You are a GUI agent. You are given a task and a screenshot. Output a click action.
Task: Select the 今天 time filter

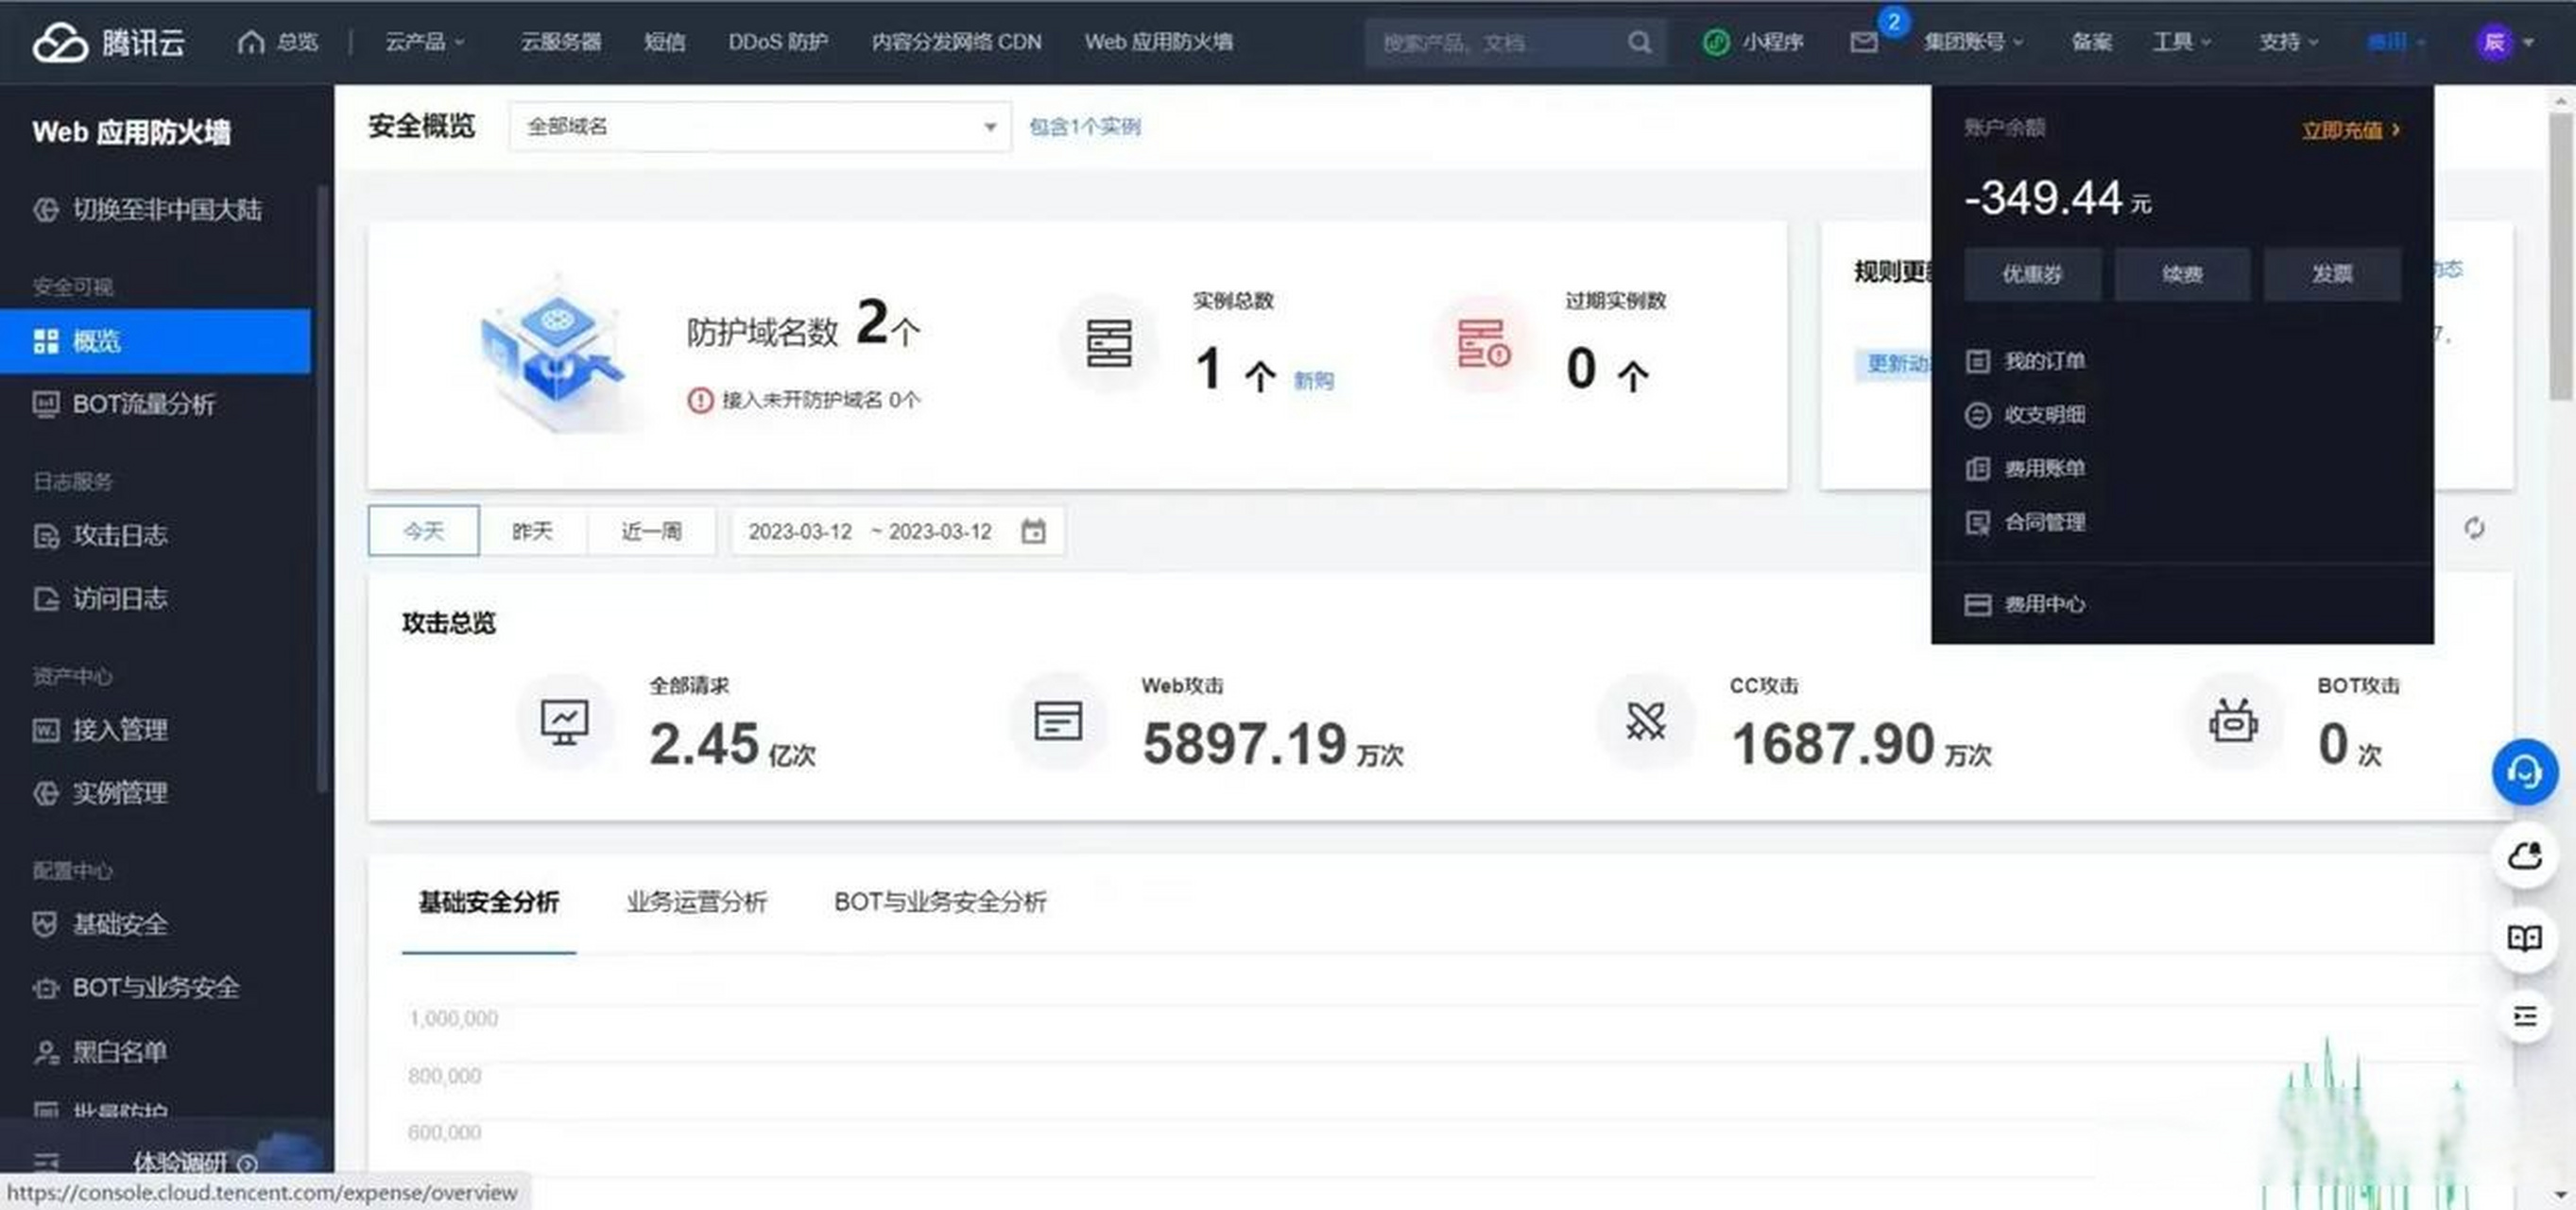[423, 530]
